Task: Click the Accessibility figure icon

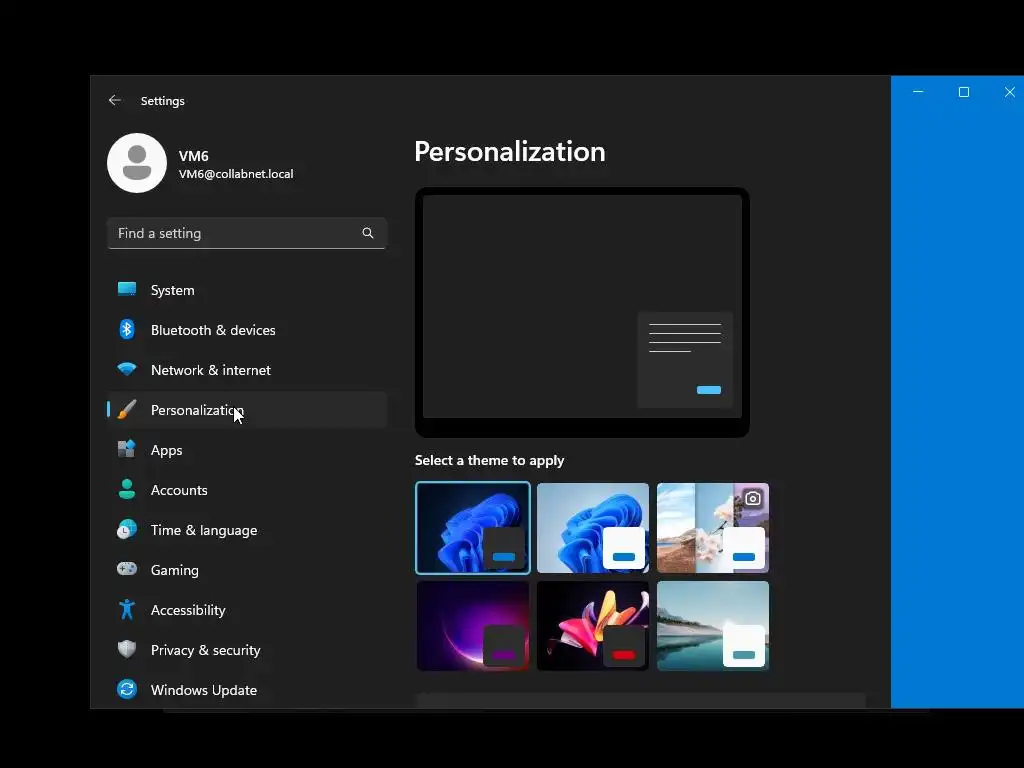Action: (x=127, y=609)
